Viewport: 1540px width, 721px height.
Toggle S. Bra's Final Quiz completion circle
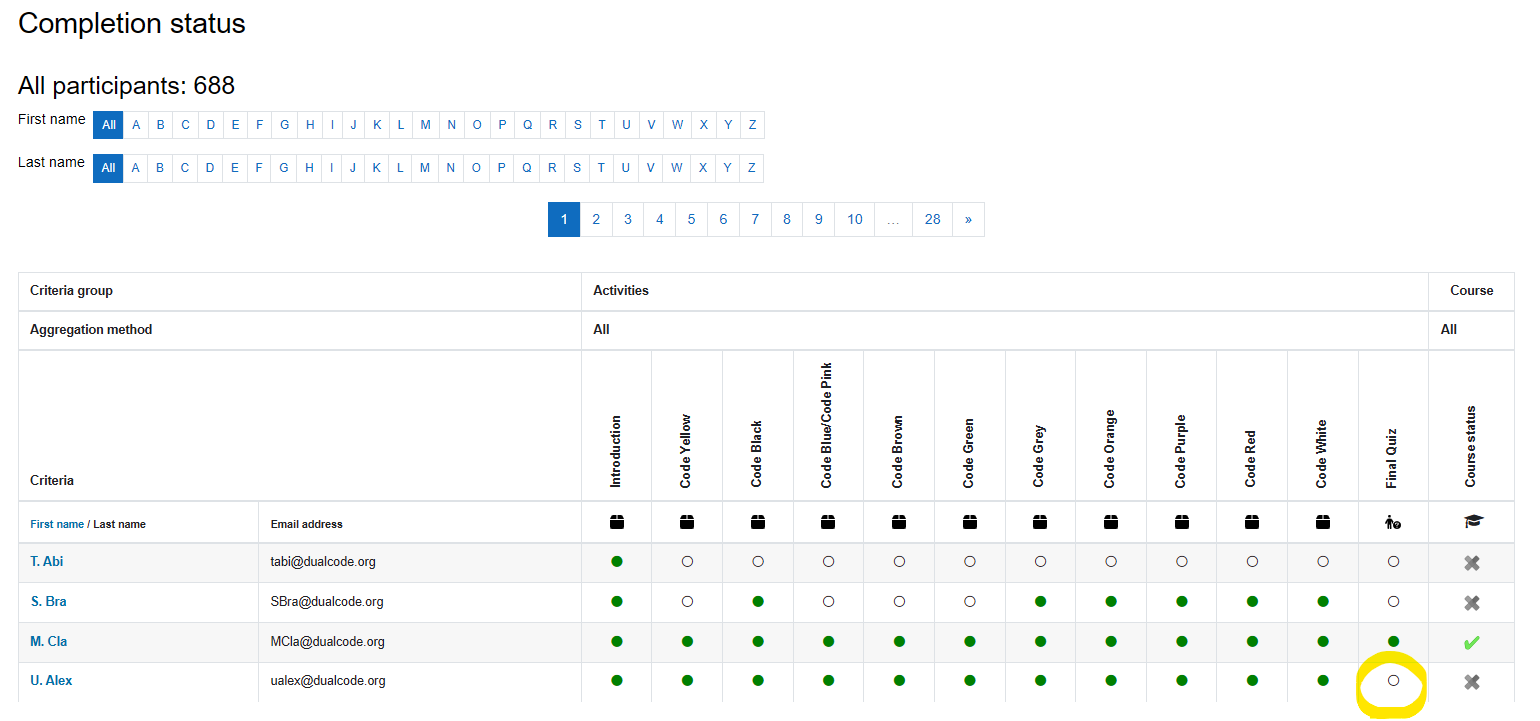click(x=1393, y=602)
